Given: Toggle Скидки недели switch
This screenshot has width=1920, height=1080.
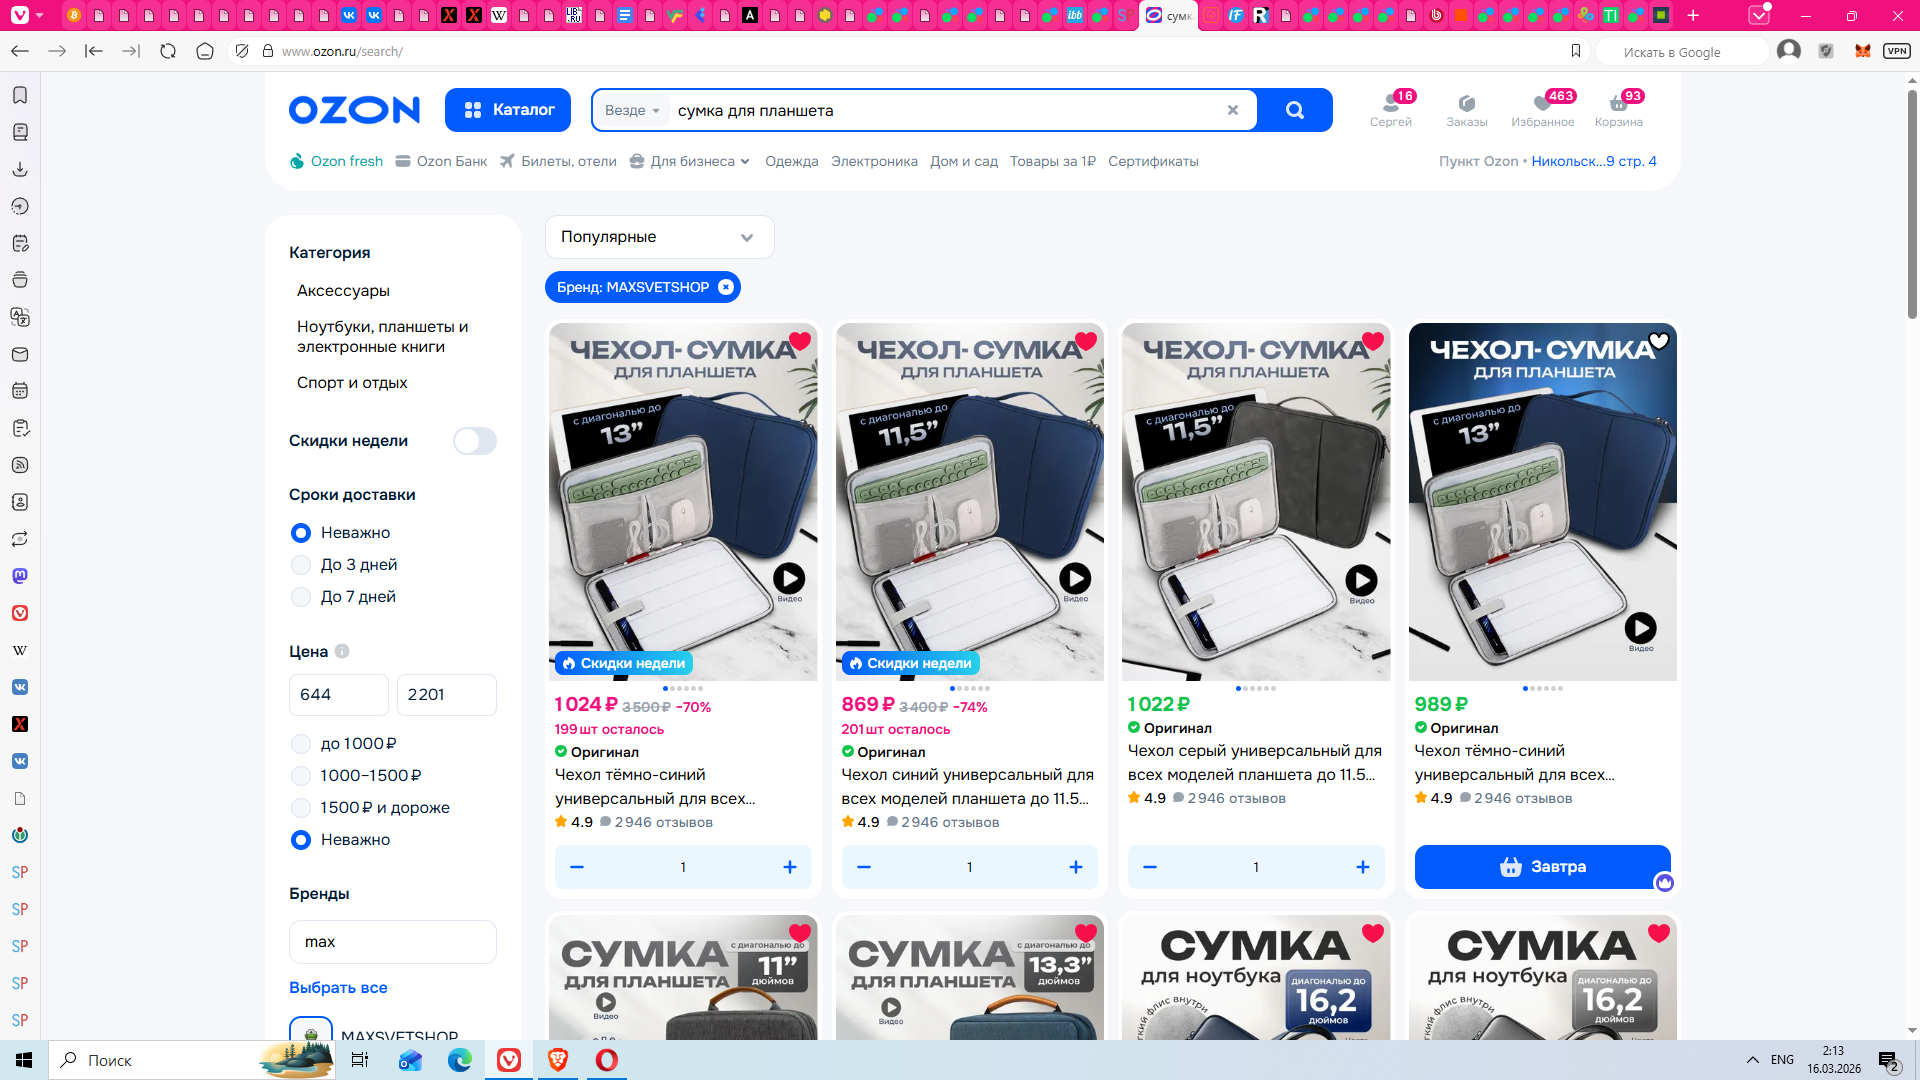Looking at the screenshot, I should (x=474, y=441).
